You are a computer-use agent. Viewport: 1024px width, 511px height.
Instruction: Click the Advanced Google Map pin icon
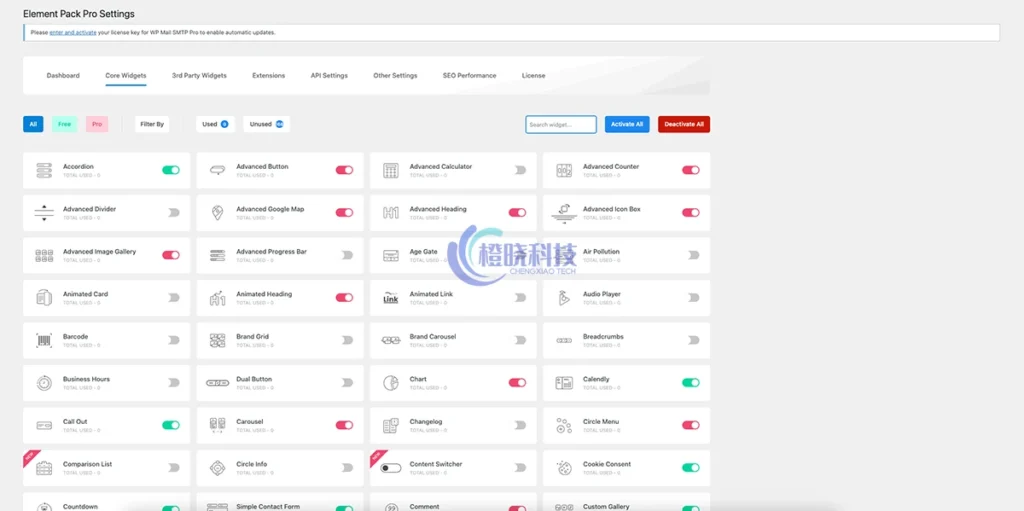pyautogui.click(x=217, y=213)
